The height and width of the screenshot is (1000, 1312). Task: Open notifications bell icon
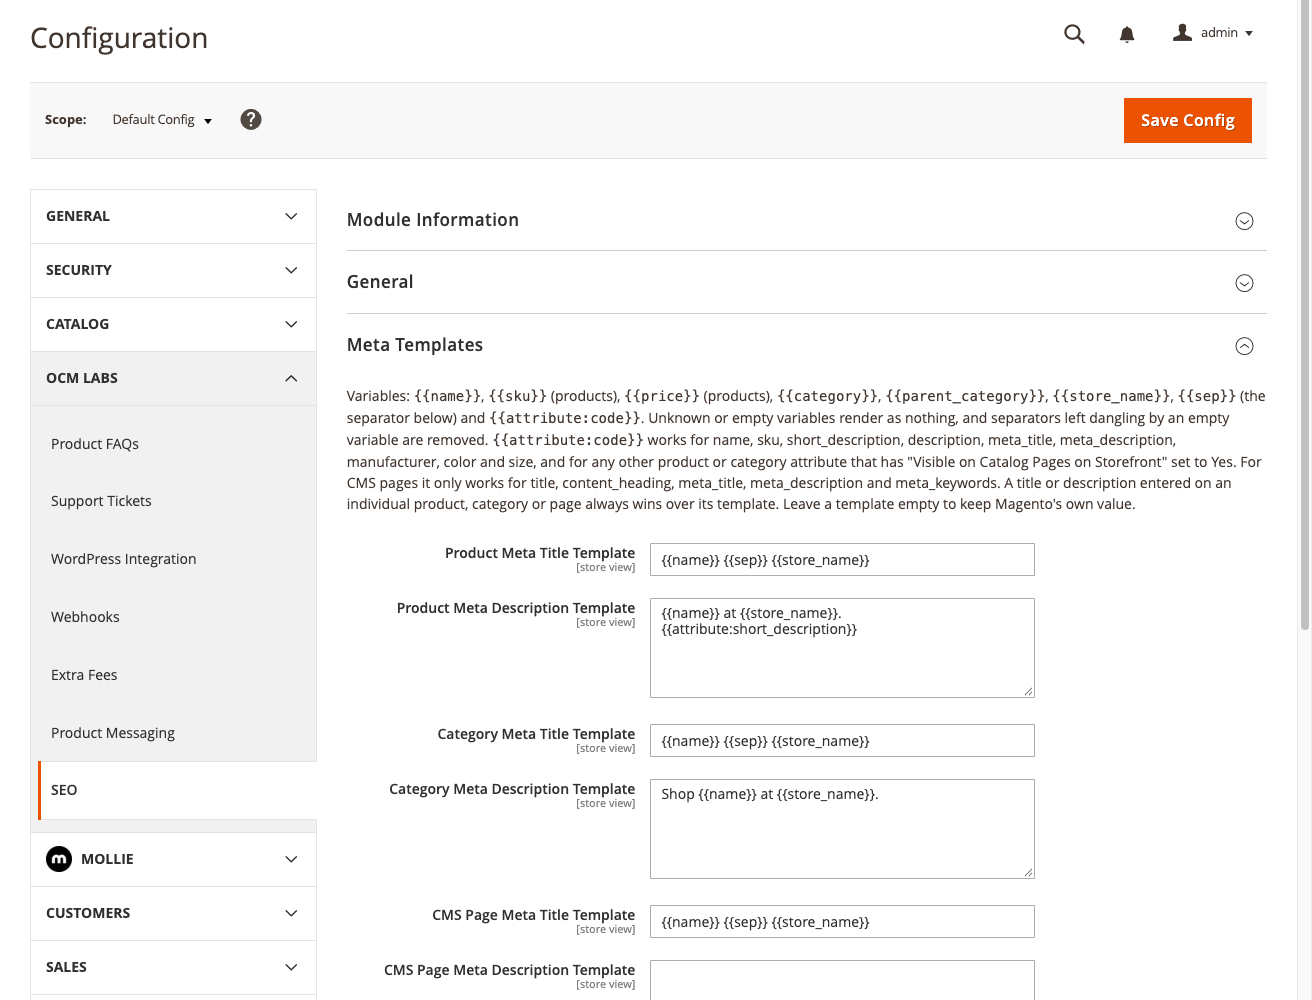click(x=1127, y=35)
